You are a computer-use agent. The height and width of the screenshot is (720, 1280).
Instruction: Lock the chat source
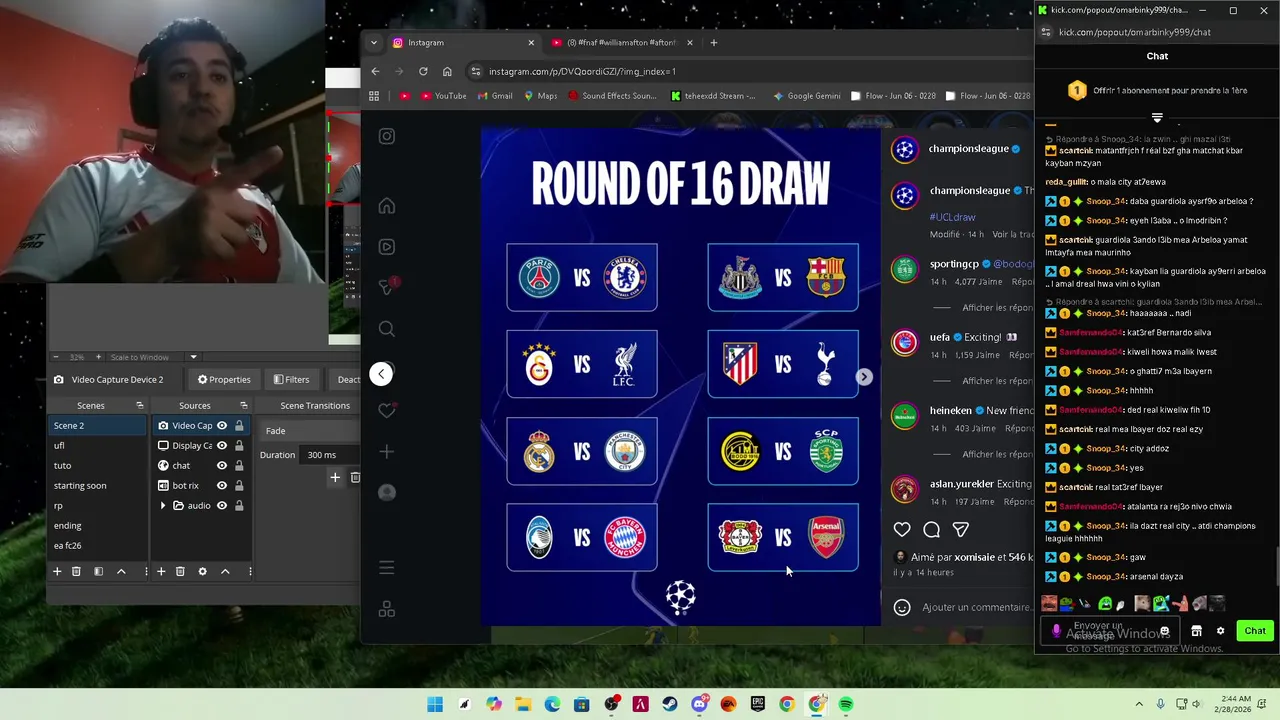click(x=239, y=466)
